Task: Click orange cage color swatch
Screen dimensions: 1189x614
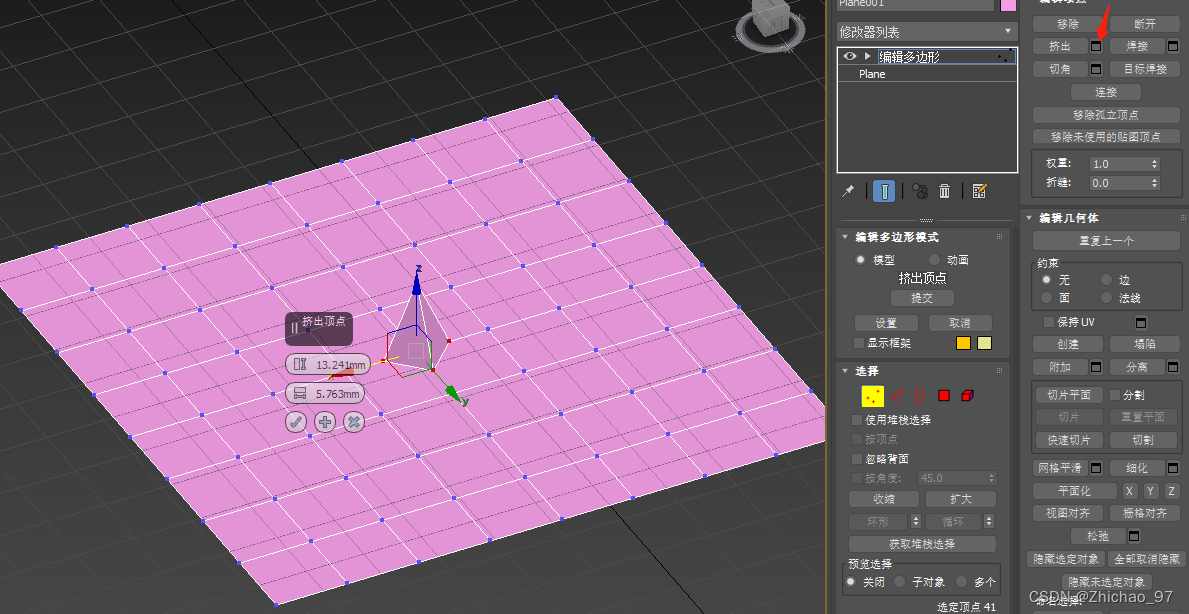Action: pos(963,343)
